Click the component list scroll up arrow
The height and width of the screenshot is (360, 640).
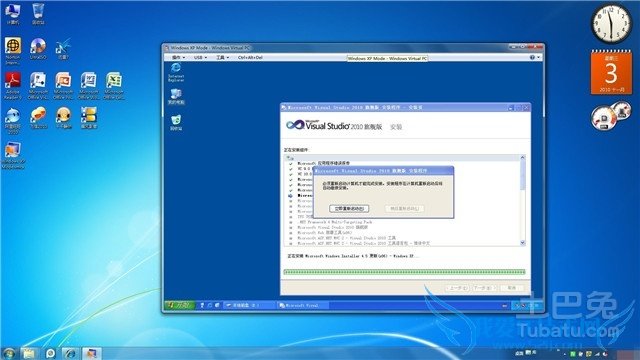522,158
